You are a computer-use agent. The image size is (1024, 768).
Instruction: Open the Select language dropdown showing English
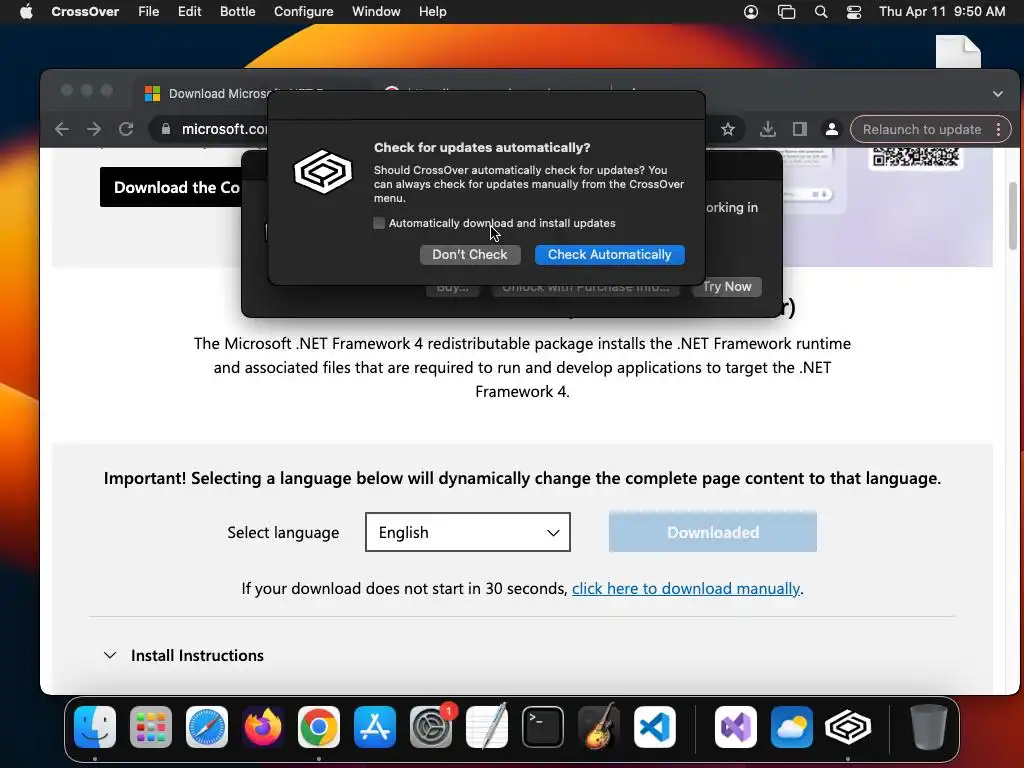point(468,532)
